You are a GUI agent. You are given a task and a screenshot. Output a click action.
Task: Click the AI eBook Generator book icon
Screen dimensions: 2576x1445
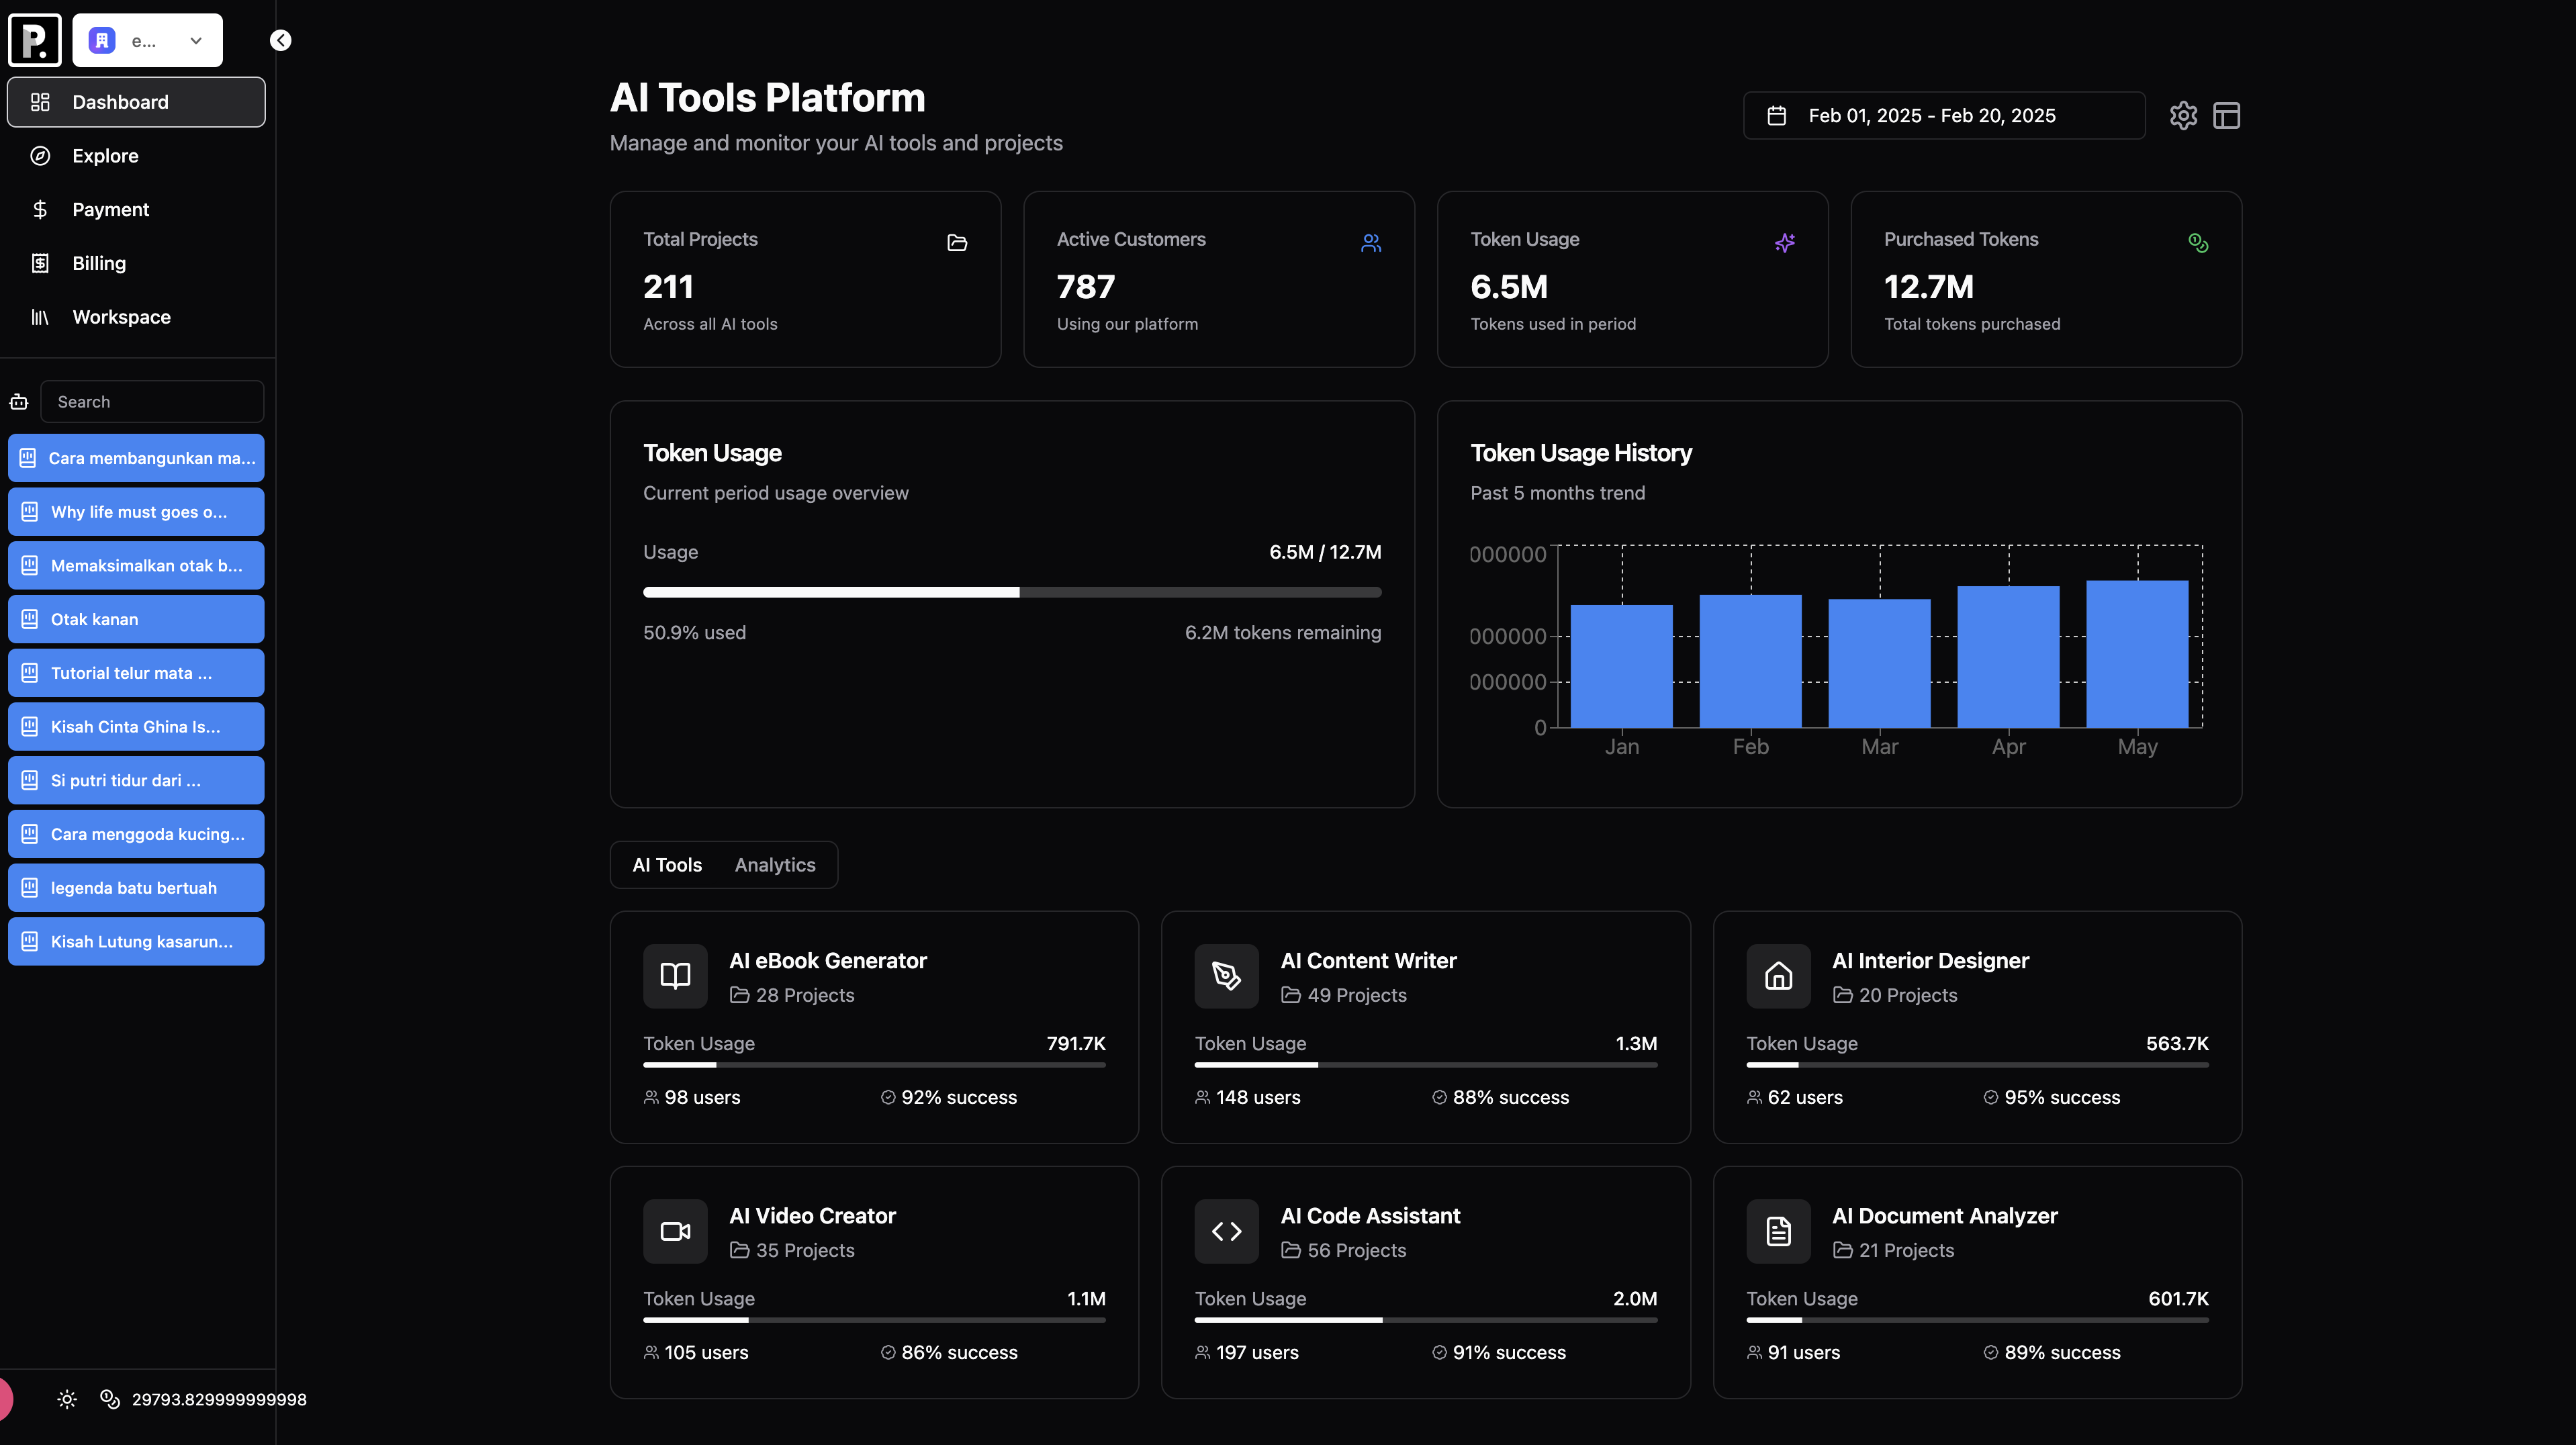coord(675,975)
